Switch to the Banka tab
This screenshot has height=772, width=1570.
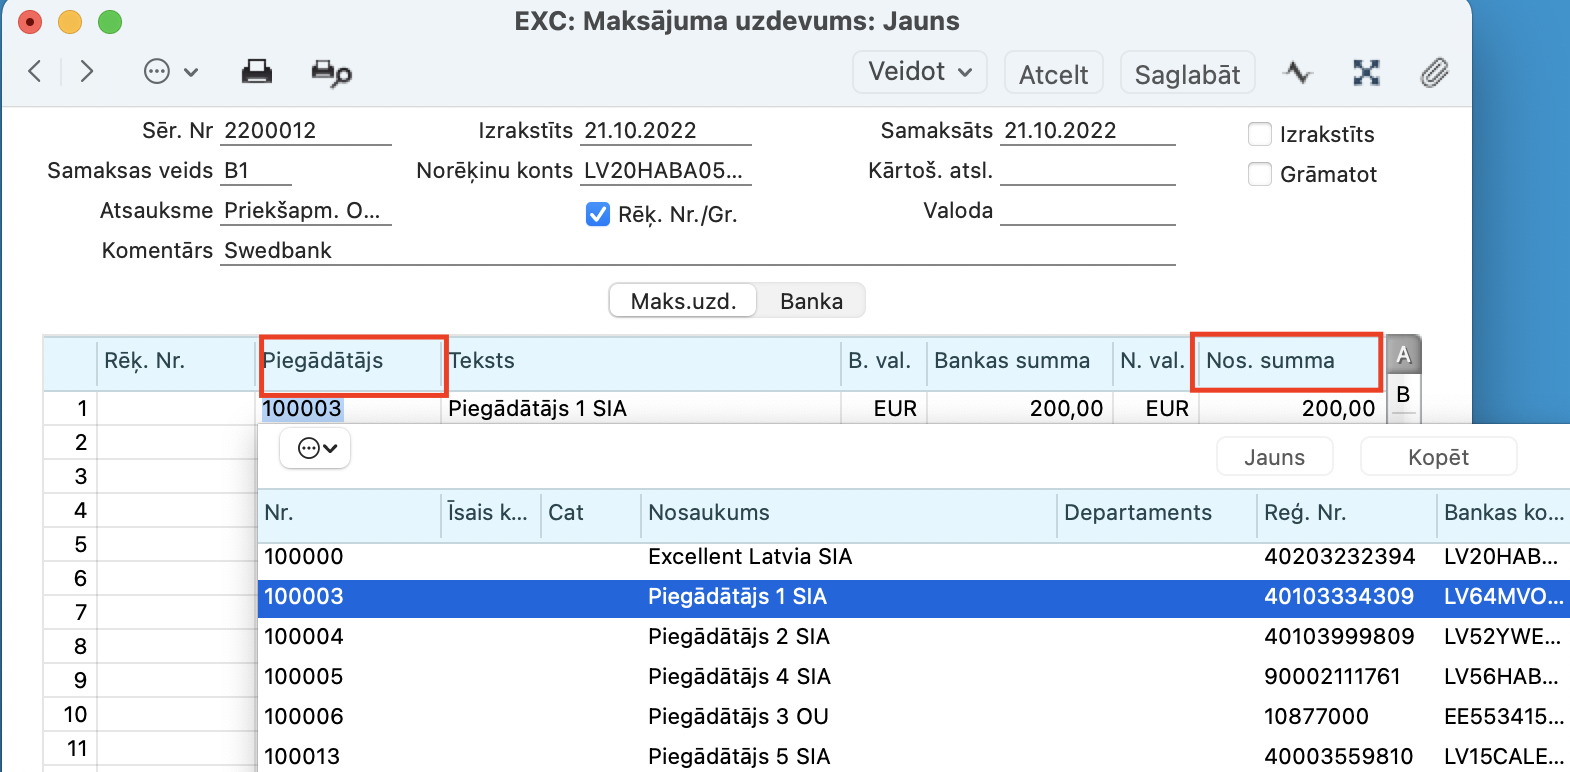[811, 301]
